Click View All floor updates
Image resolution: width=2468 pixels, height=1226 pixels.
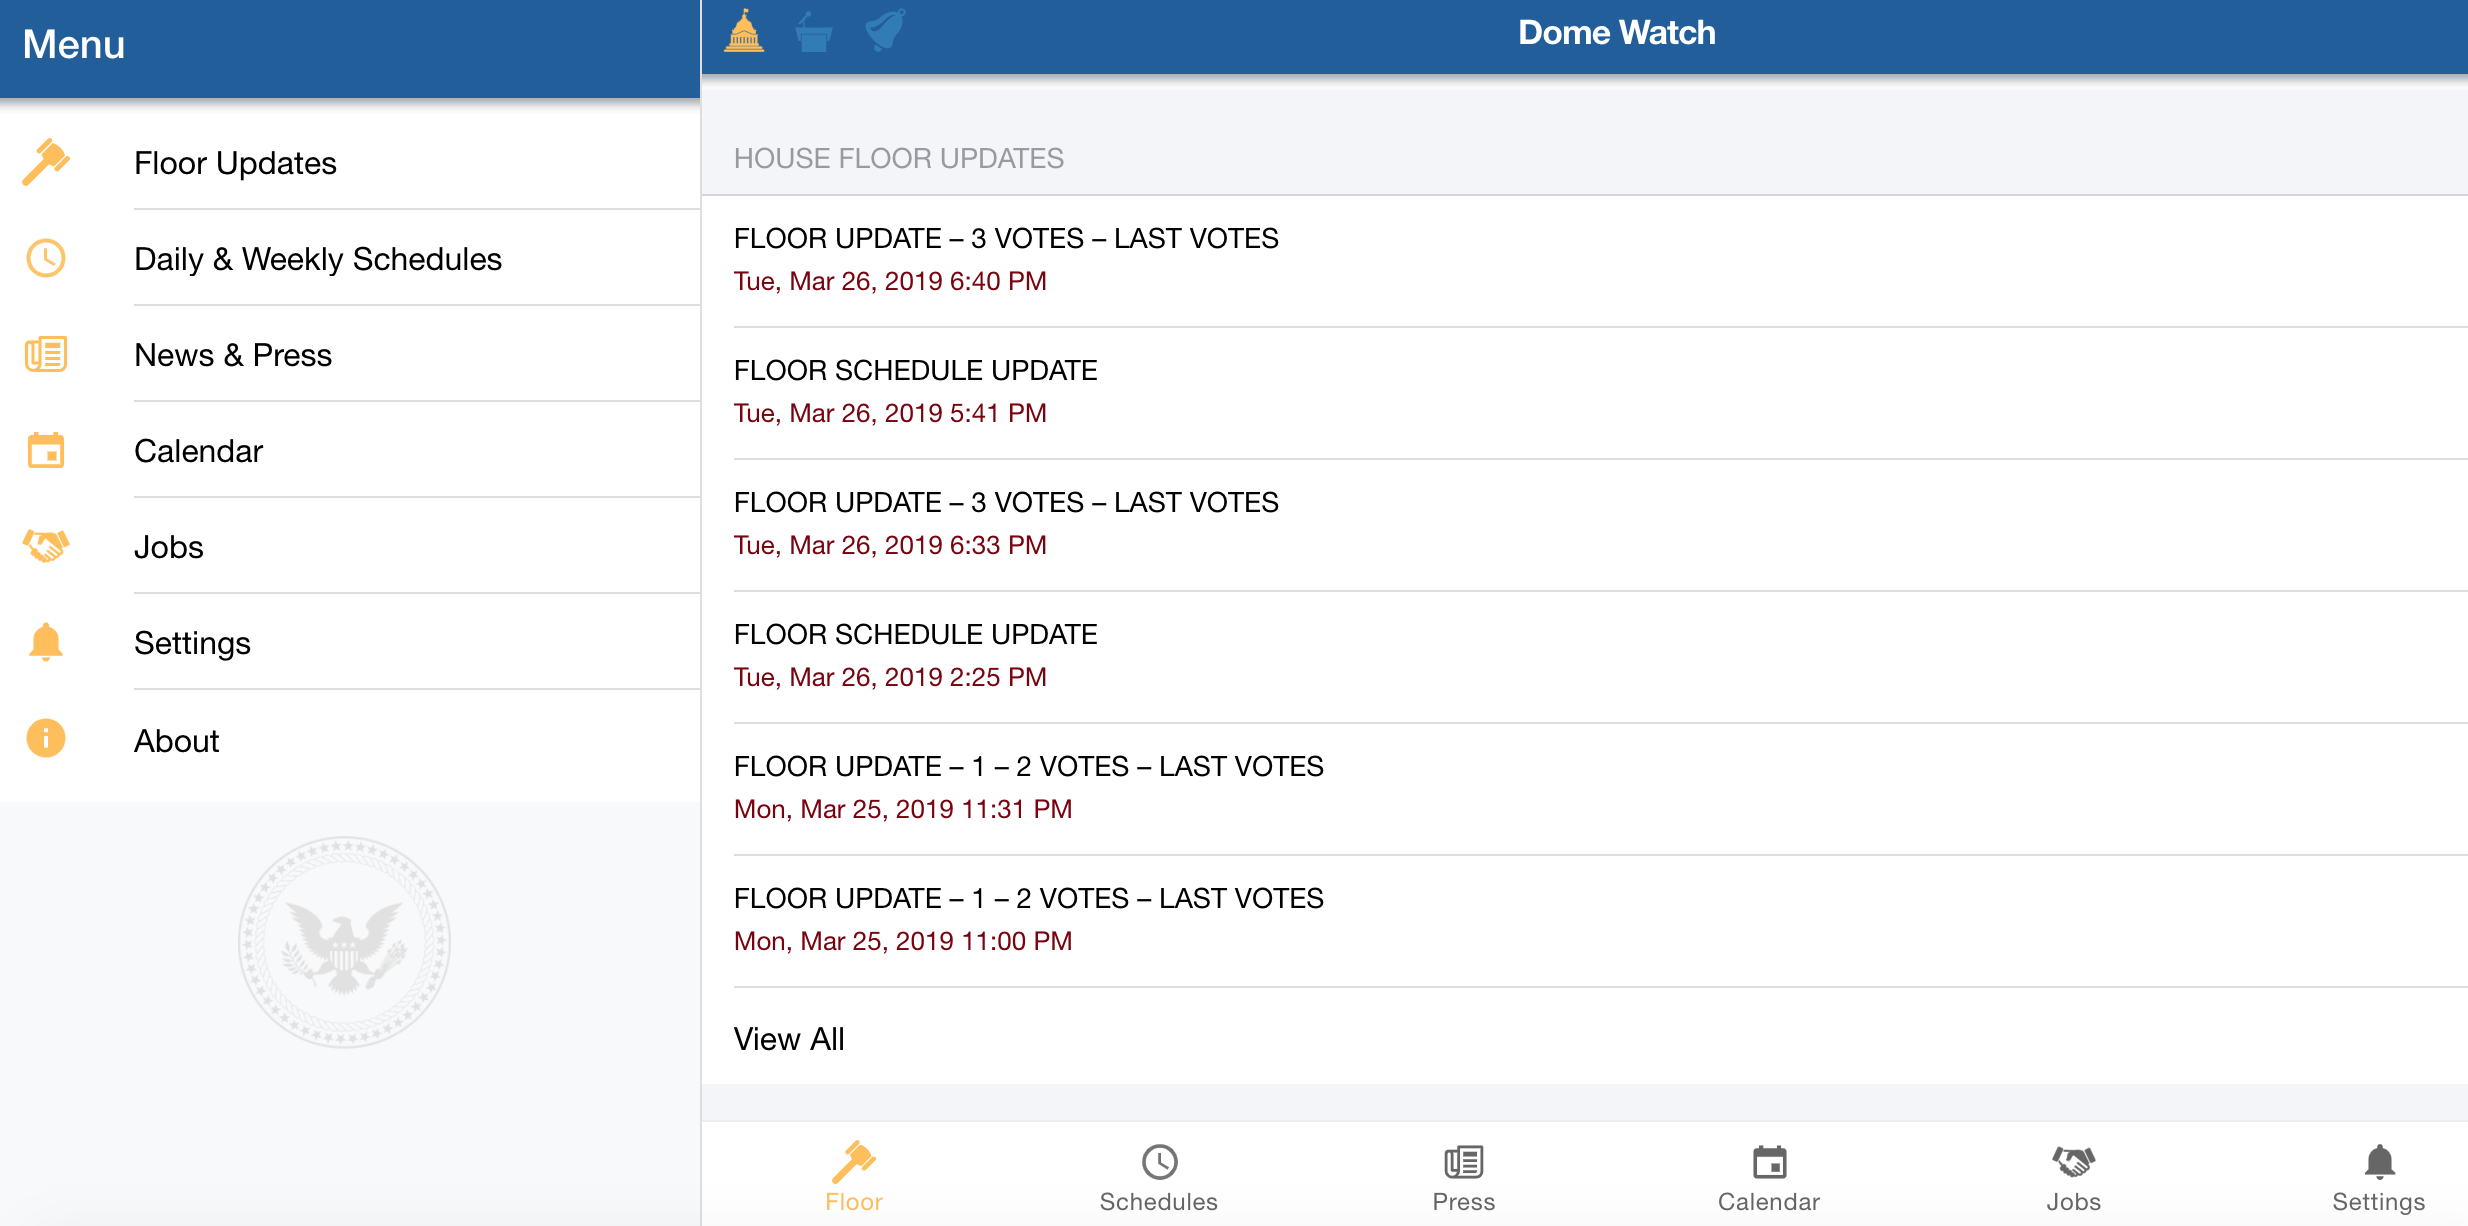coord(789,1039)
